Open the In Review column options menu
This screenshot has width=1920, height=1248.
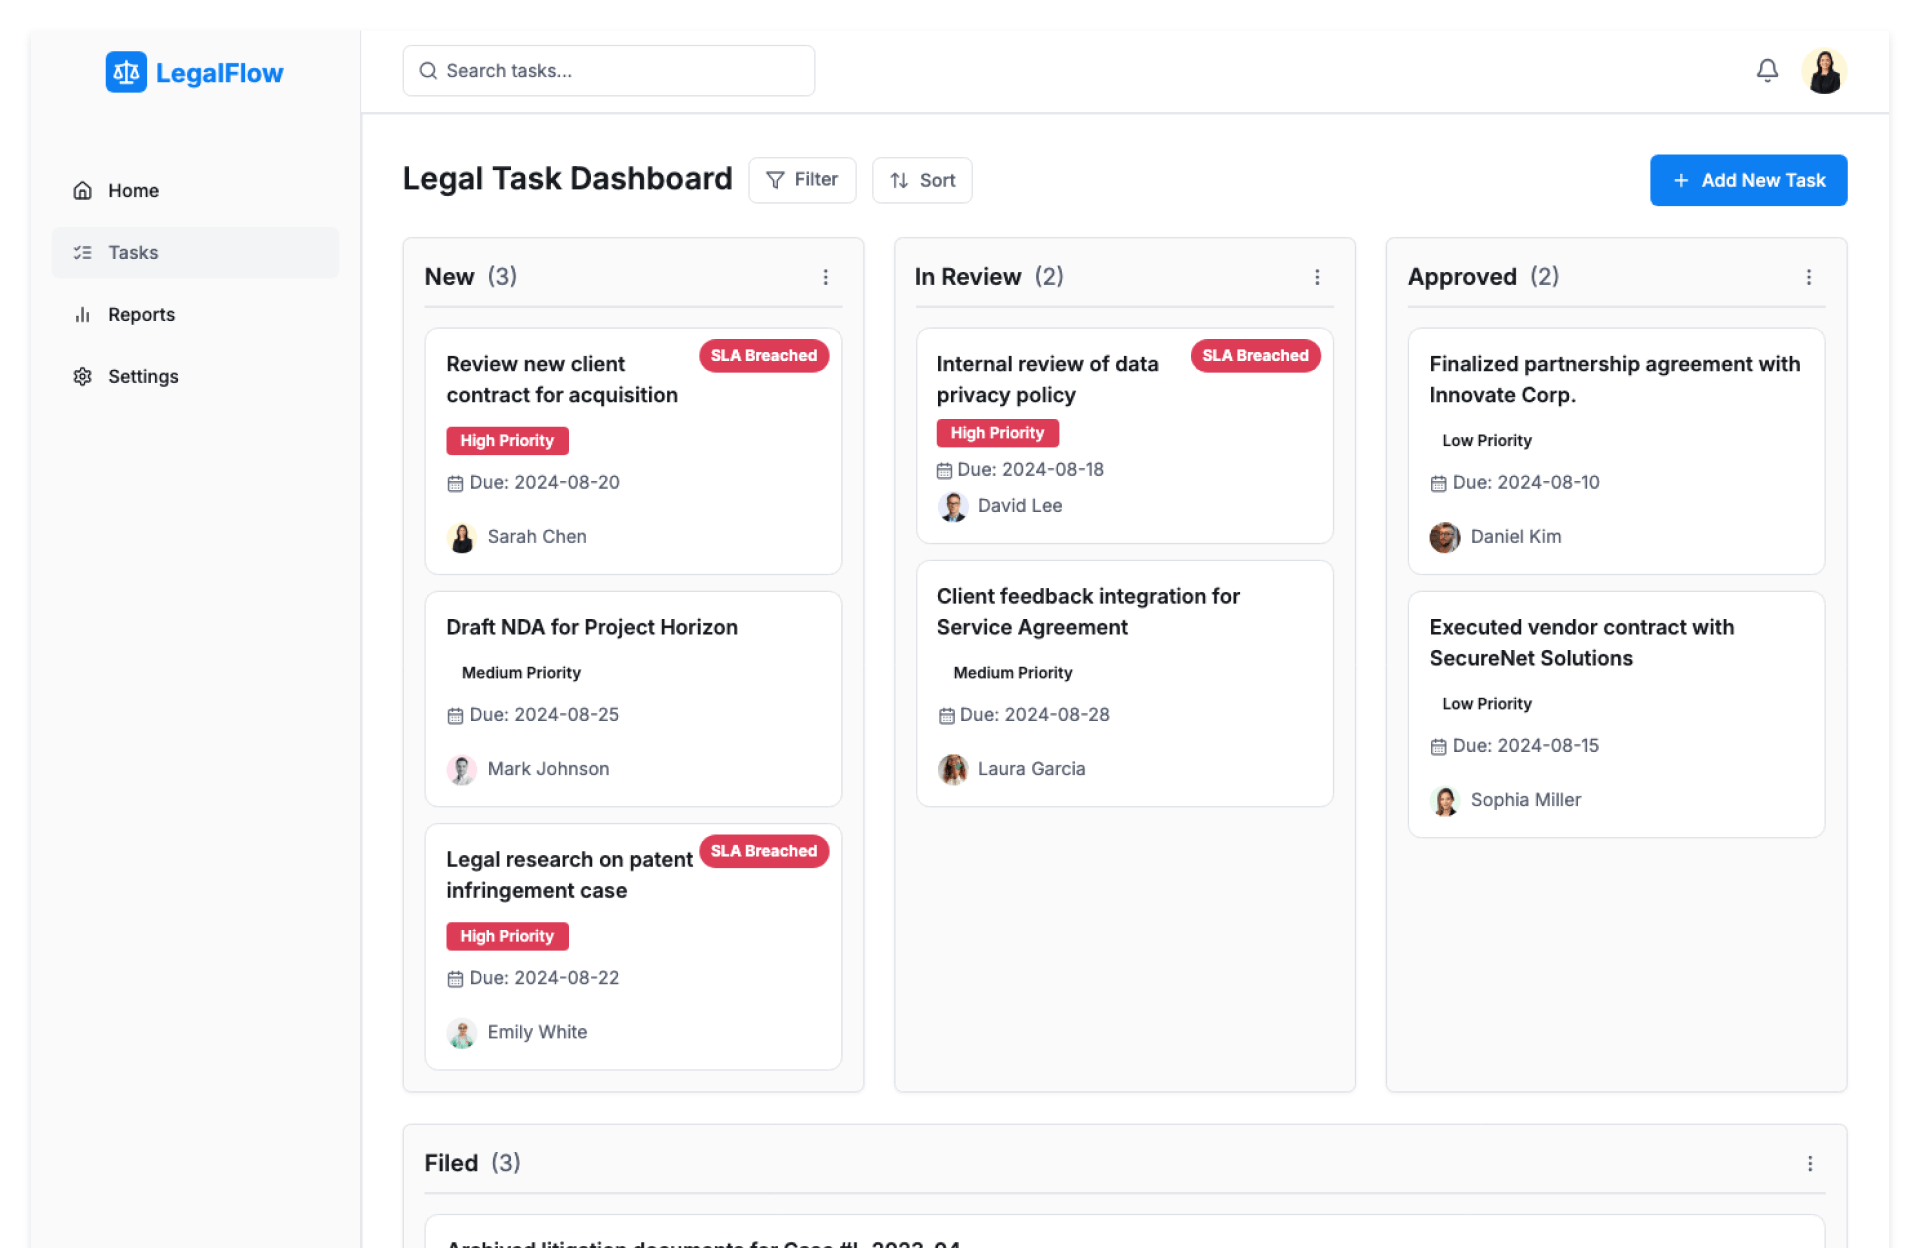point(1317,277)
